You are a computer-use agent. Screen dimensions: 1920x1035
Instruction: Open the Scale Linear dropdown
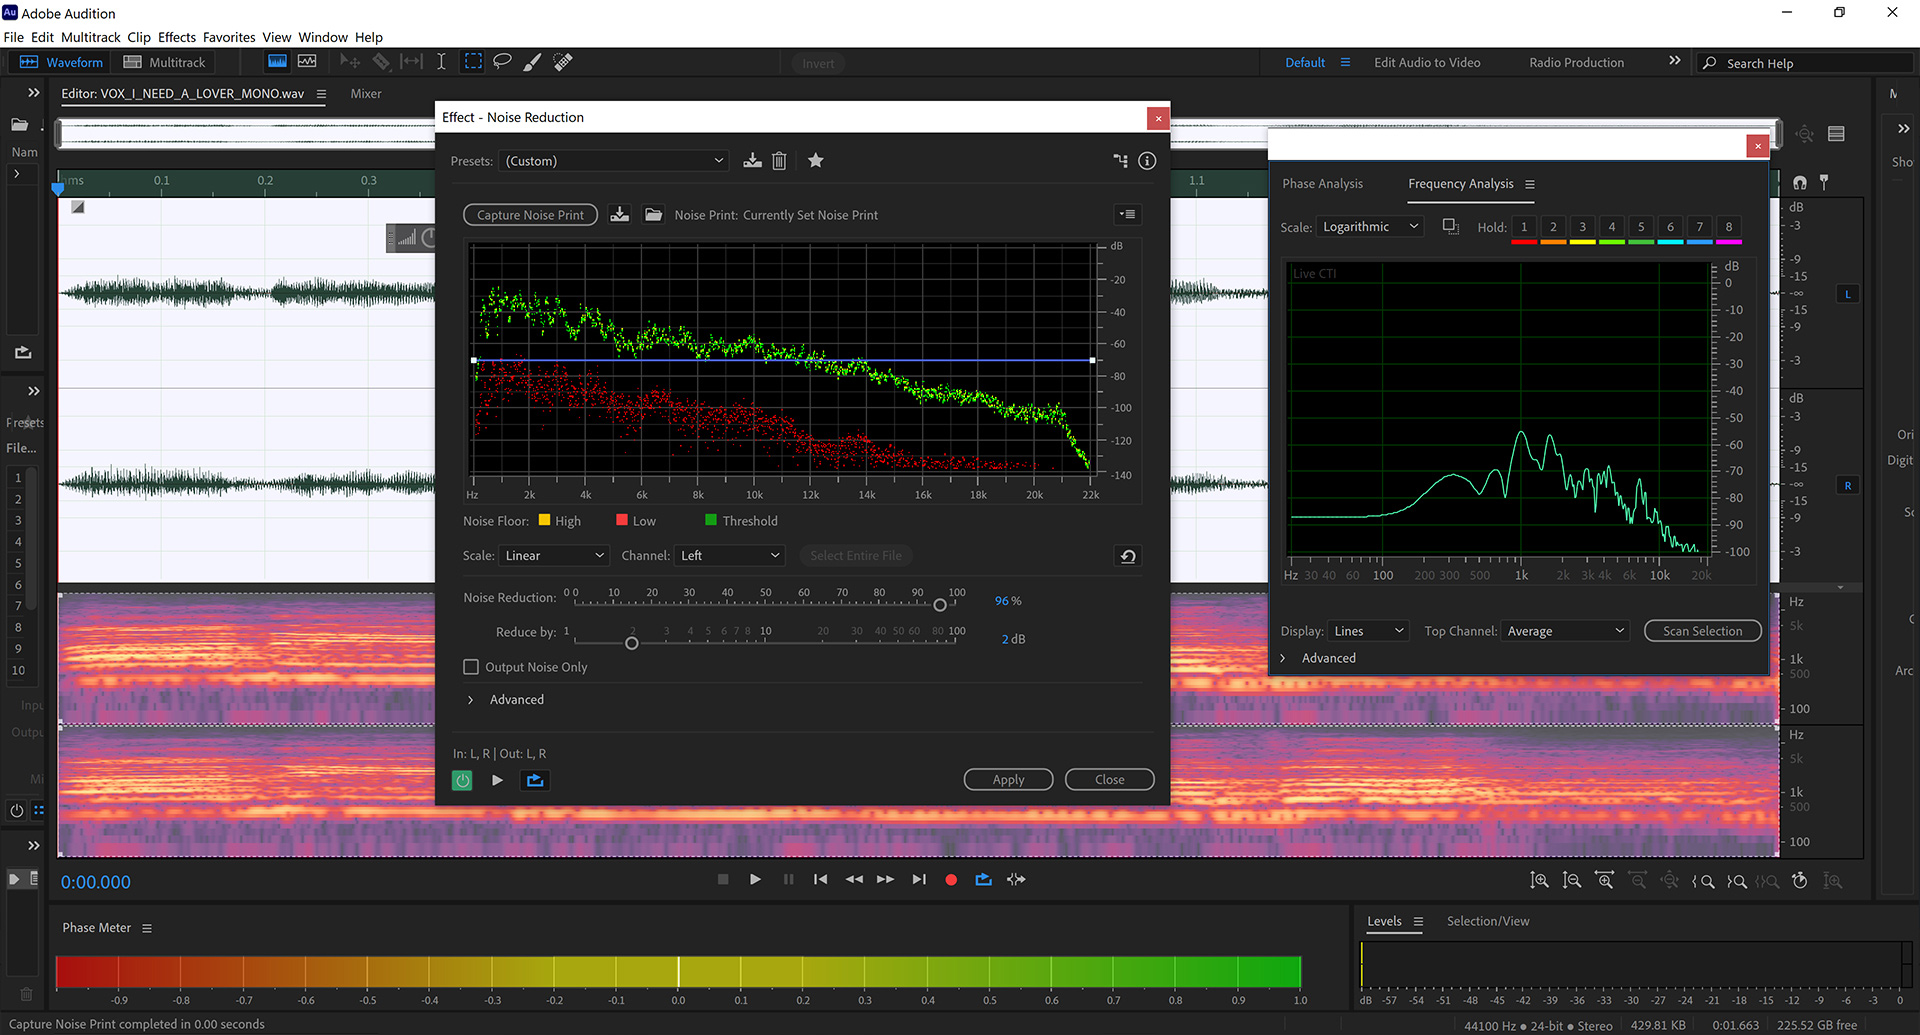click(553, 556)
